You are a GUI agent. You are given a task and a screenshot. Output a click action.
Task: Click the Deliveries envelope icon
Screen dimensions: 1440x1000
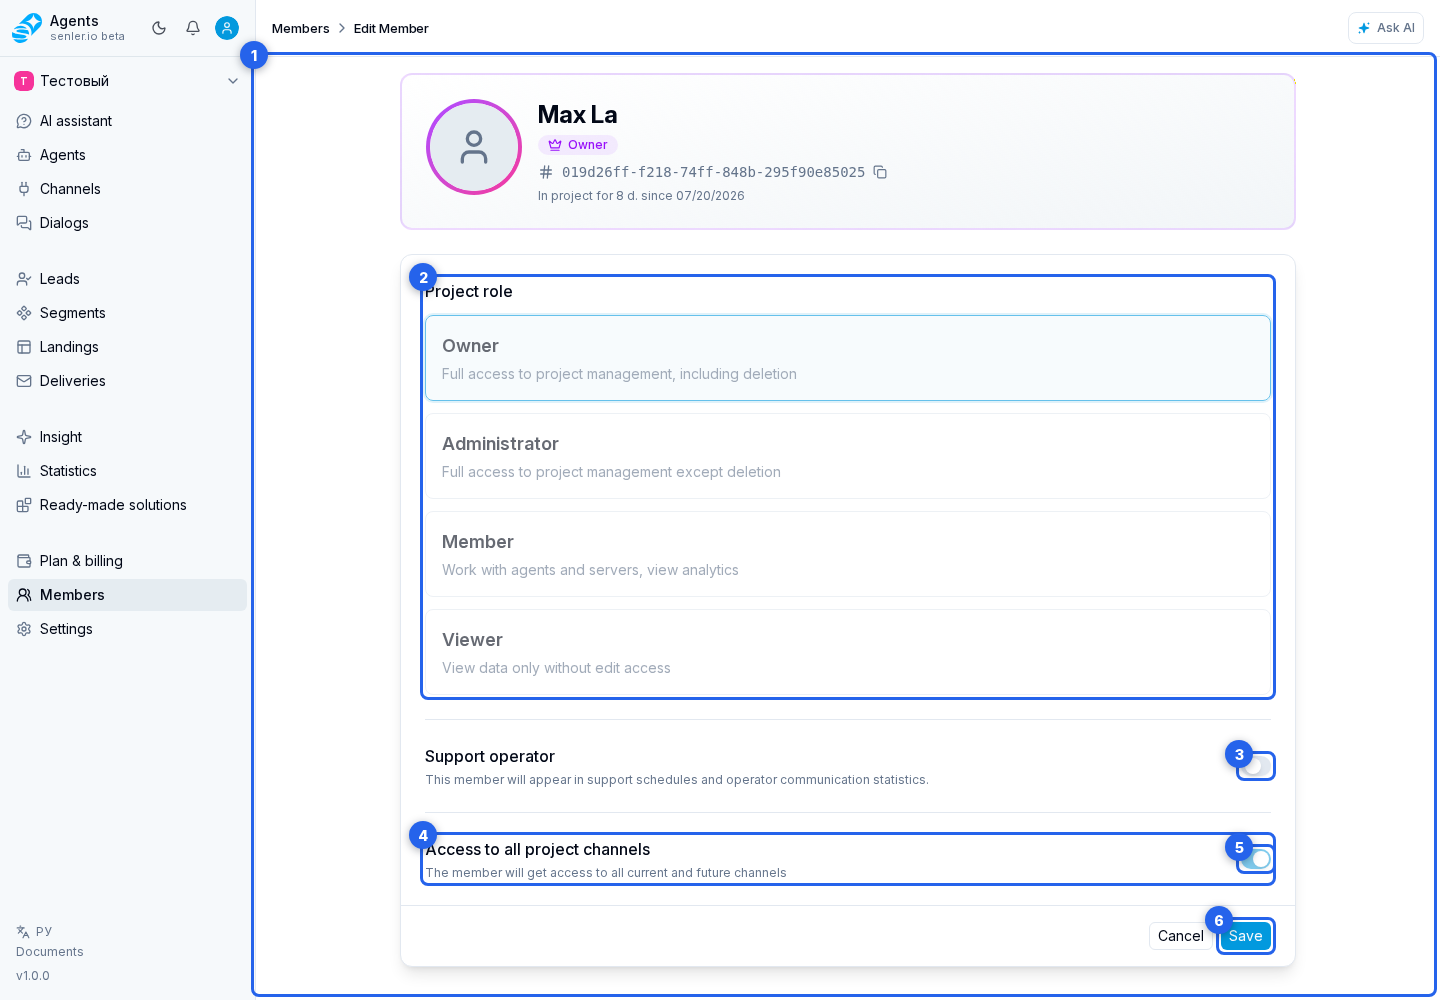click(x=24, y=381)
